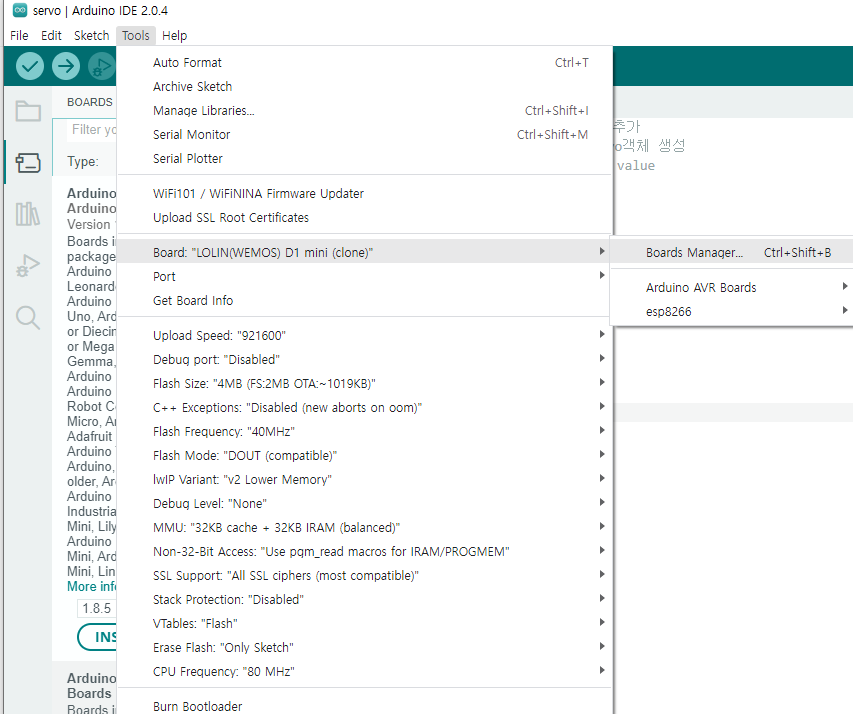Click the BOARDS panel heading
Screen dimensions: 853x714
(90, 102)
